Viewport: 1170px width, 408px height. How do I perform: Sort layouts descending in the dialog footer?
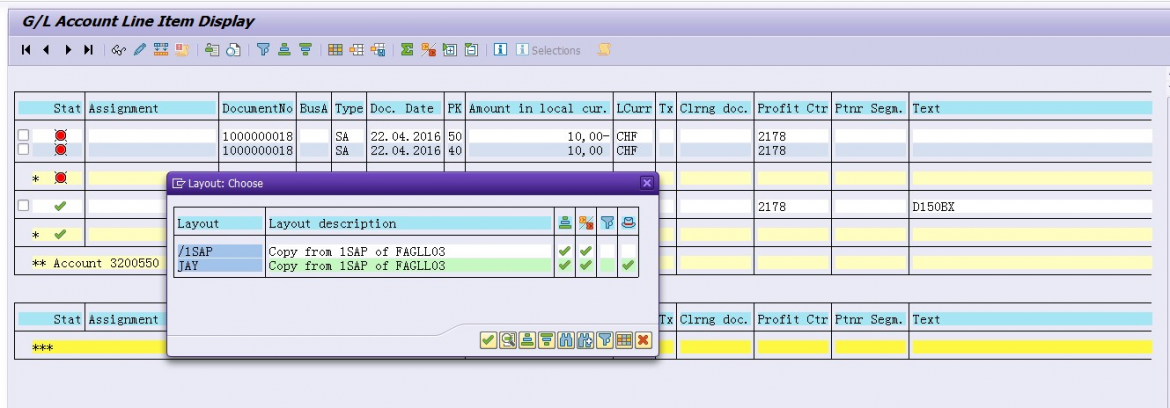(546, 340)
